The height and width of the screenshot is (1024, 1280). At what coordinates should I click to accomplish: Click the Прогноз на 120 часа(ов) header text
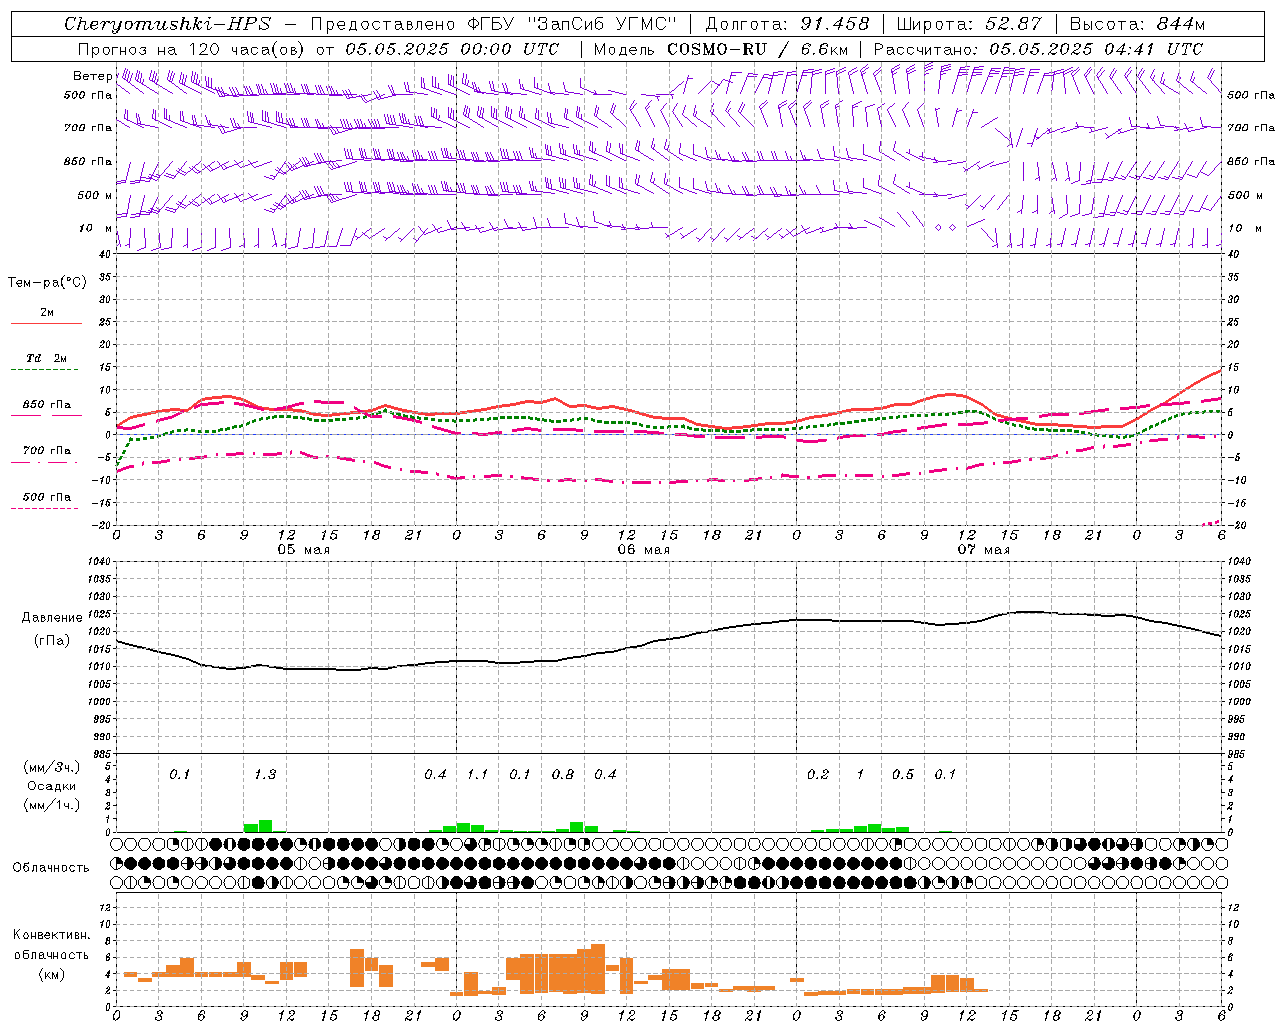click(x=192, y=49)
